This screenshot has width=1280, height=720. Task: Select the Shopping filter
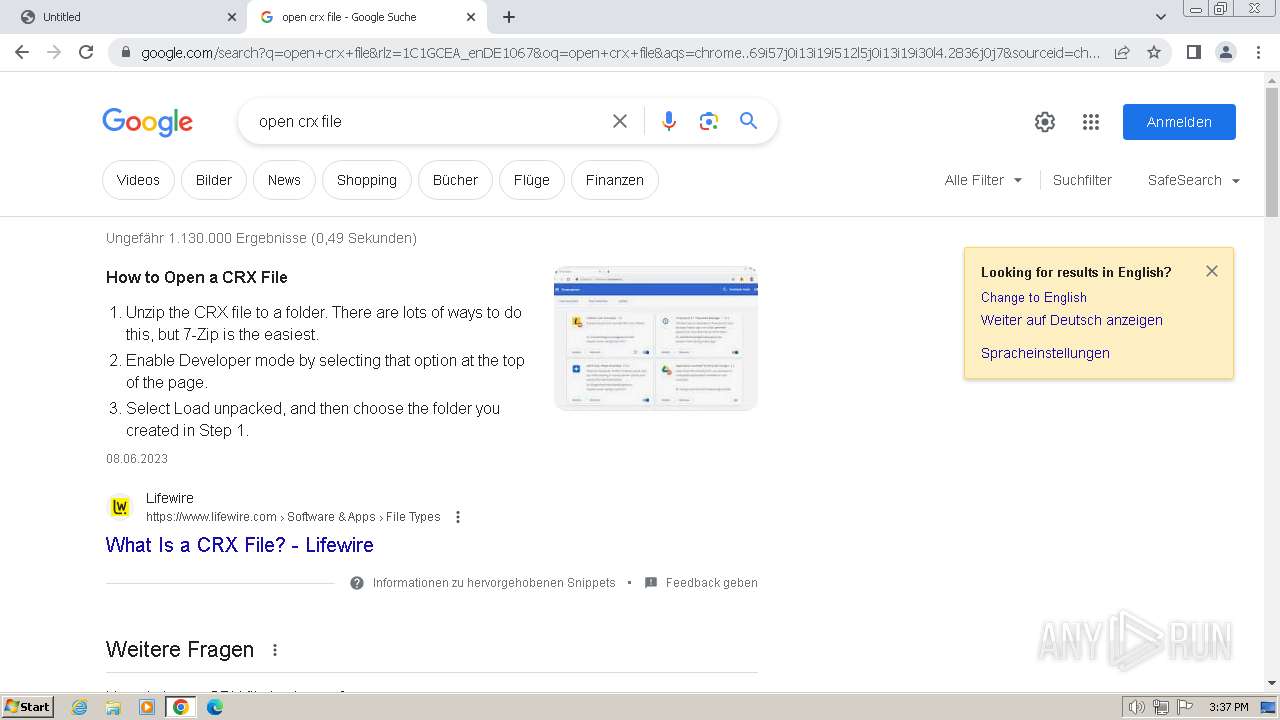pos(367,180)
